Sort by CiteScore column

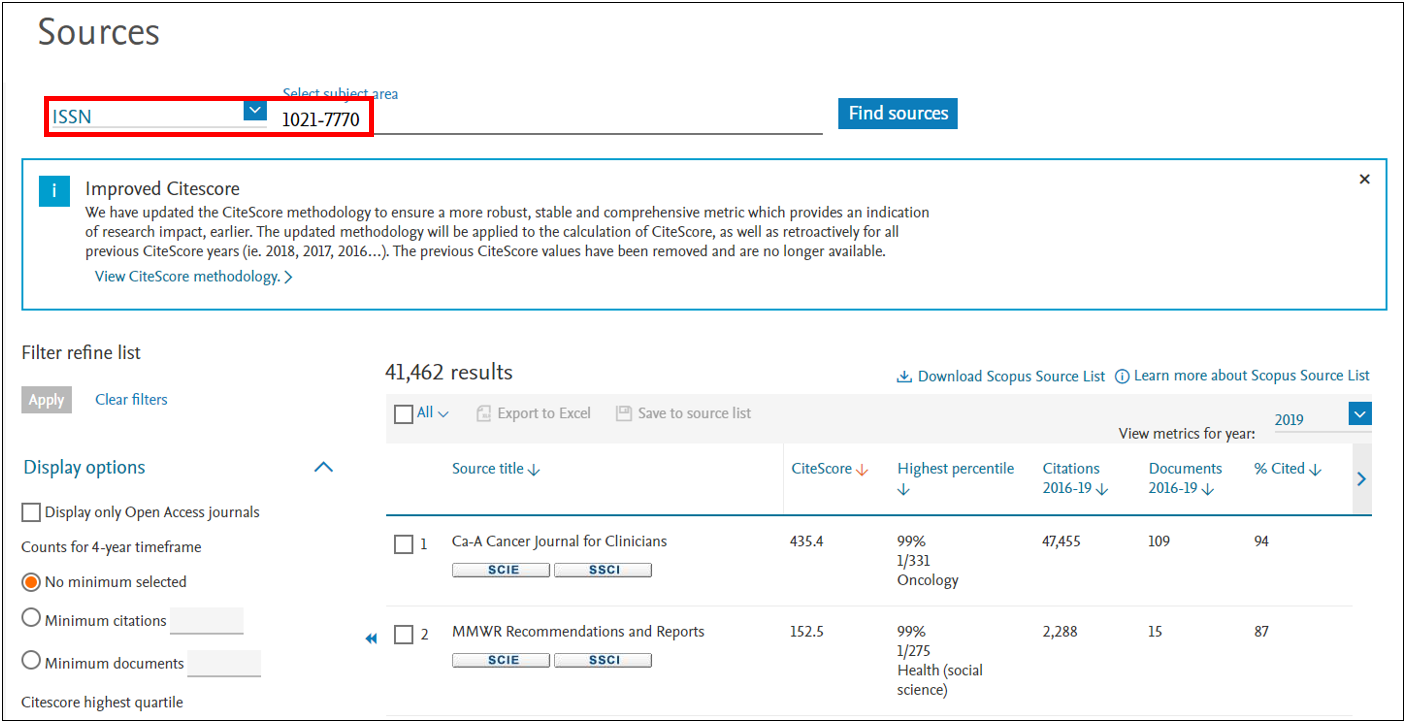click(830, 469)
